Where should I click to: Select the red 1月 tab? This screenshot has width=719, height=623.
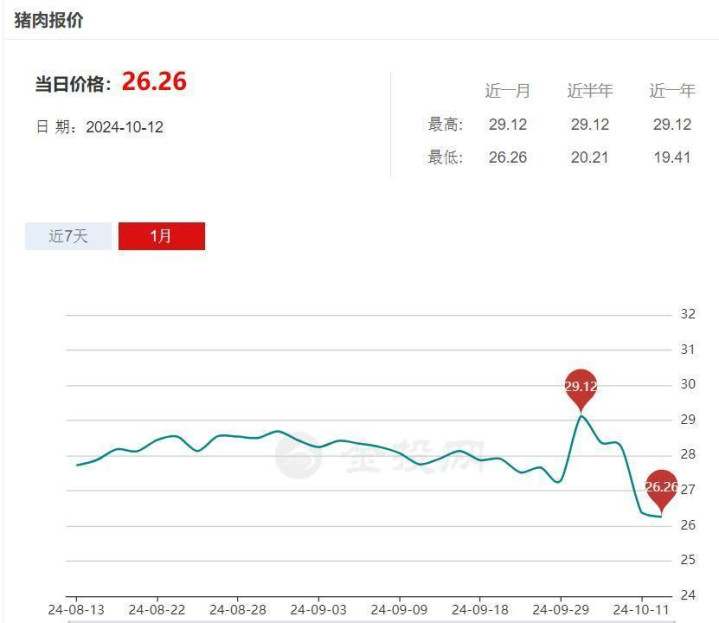coord(161,236)
